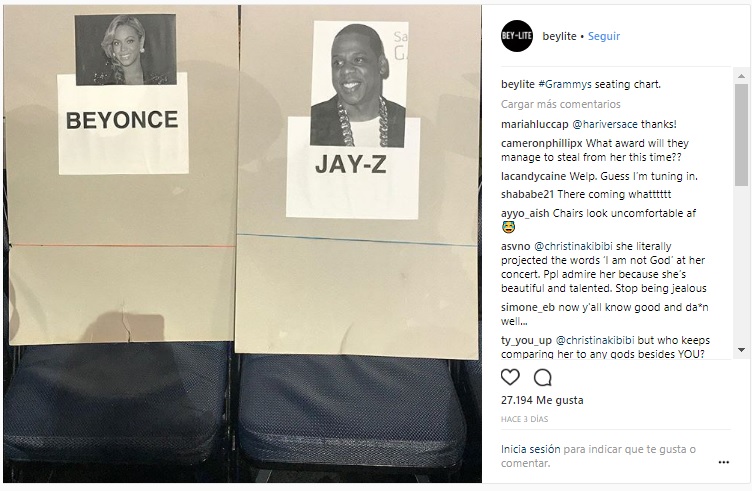Viewport: 752px width, 491px height.
Task: Click Seguir to follow beylite
Action: click(x=604, y=36)
